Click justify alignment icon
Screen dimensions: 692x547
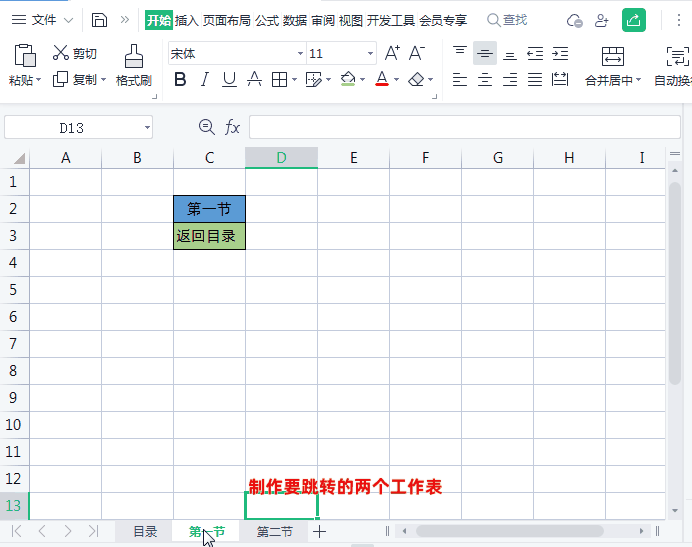tap(535, 79)
